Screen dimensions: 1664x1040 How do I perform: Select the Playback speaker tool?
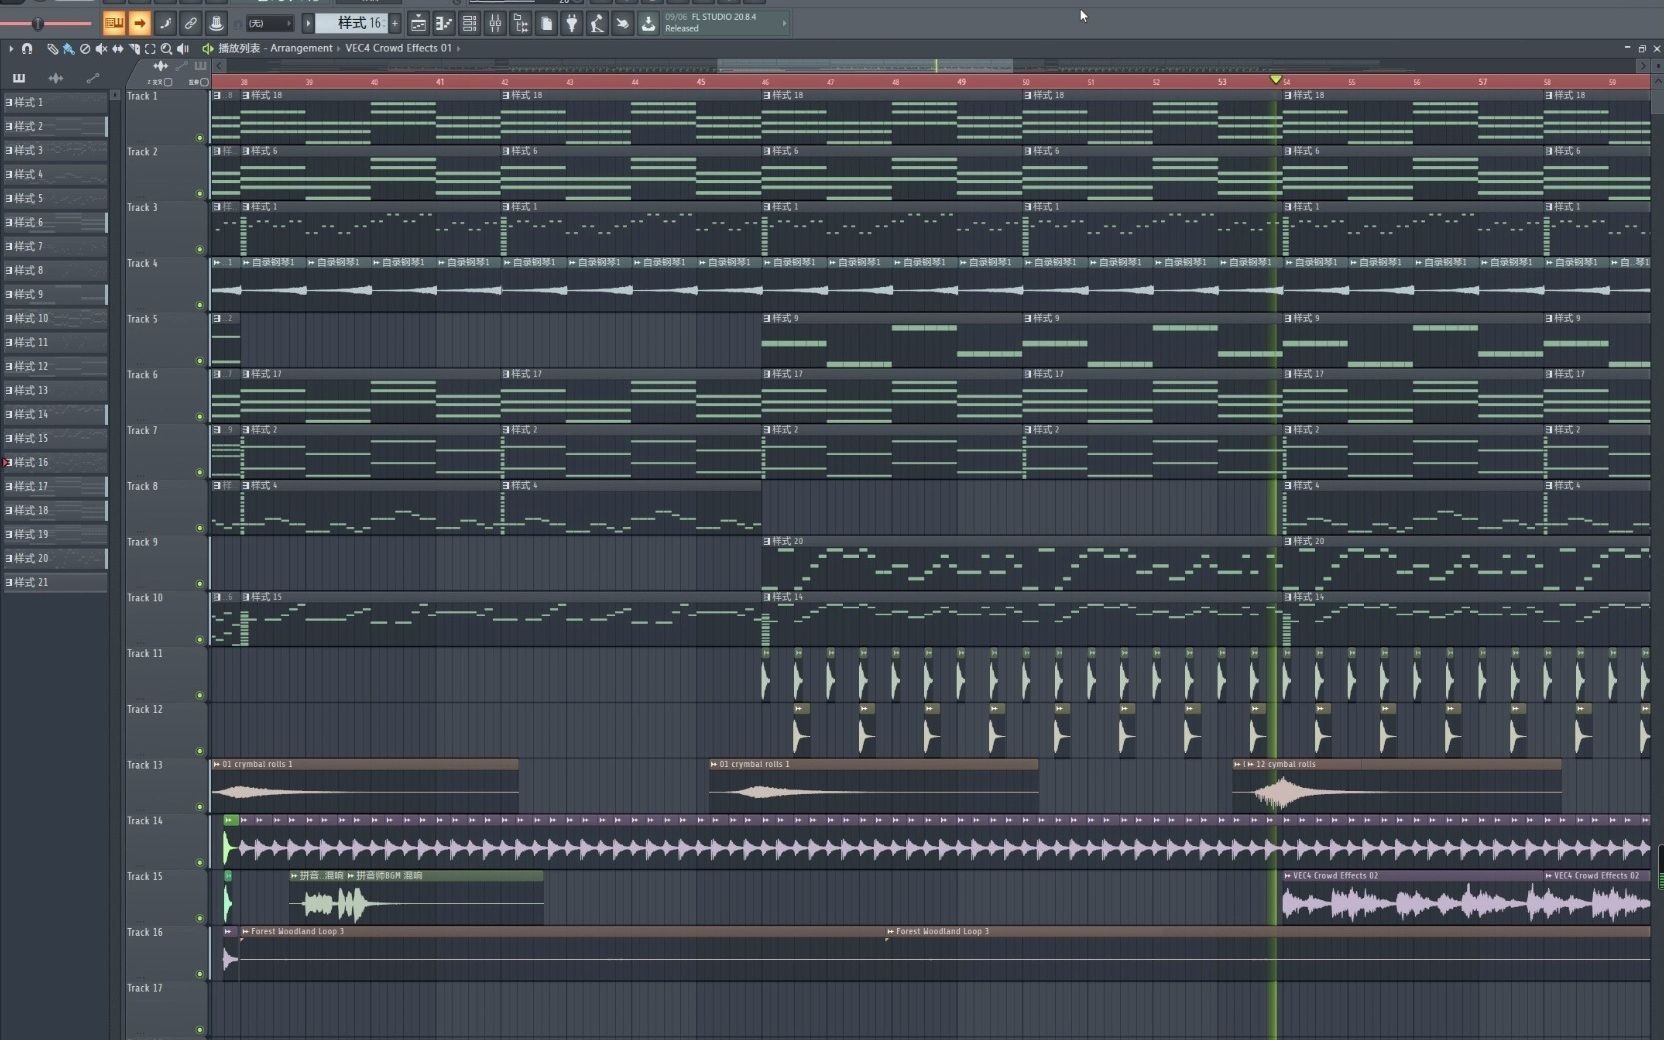click(x=183, y=48)
